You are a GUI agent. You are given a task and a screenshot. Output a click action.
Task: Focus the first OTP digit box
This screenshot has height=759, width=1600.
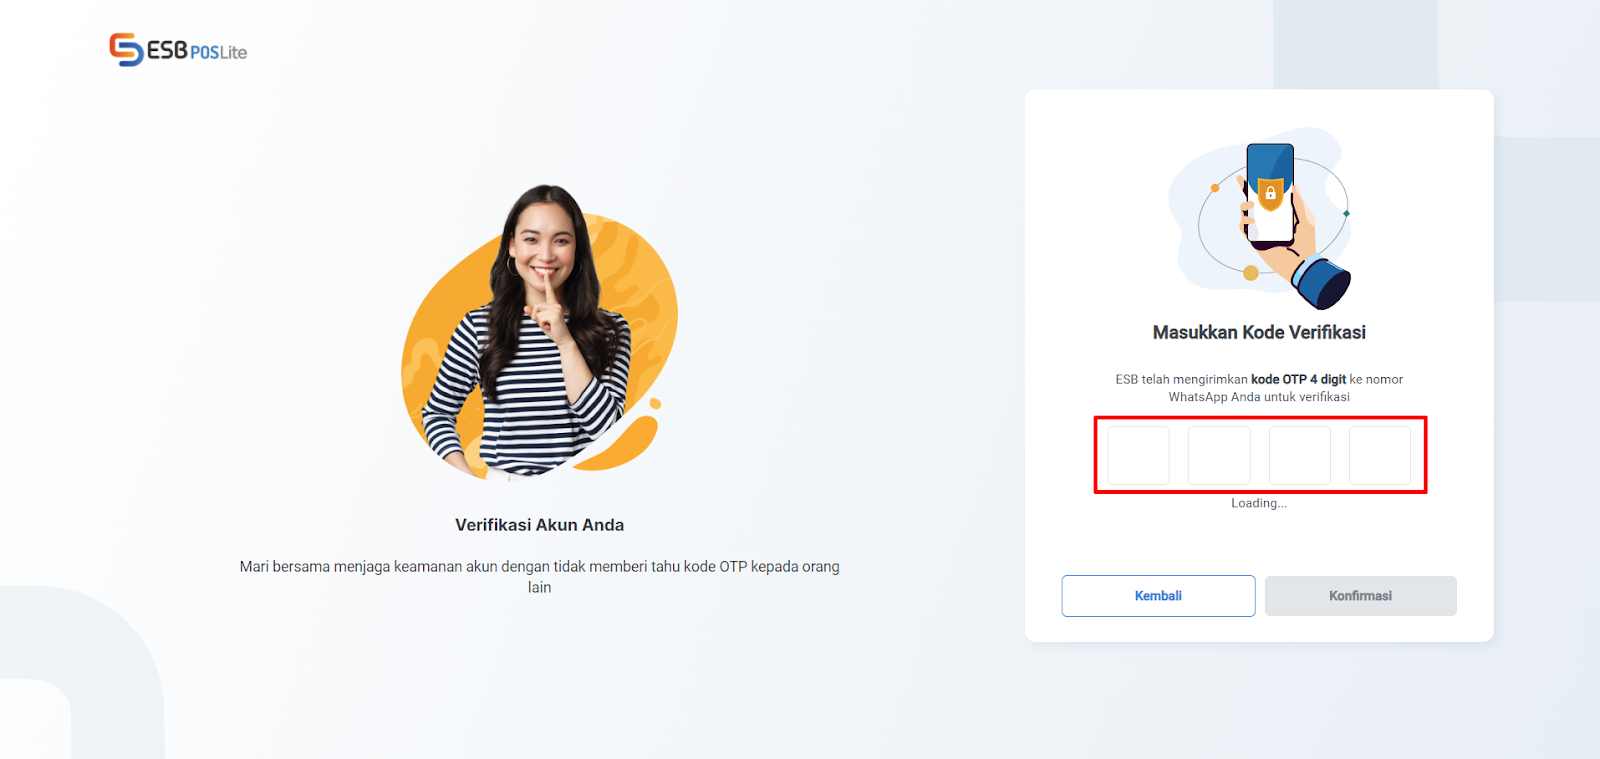click(1138, 455)
